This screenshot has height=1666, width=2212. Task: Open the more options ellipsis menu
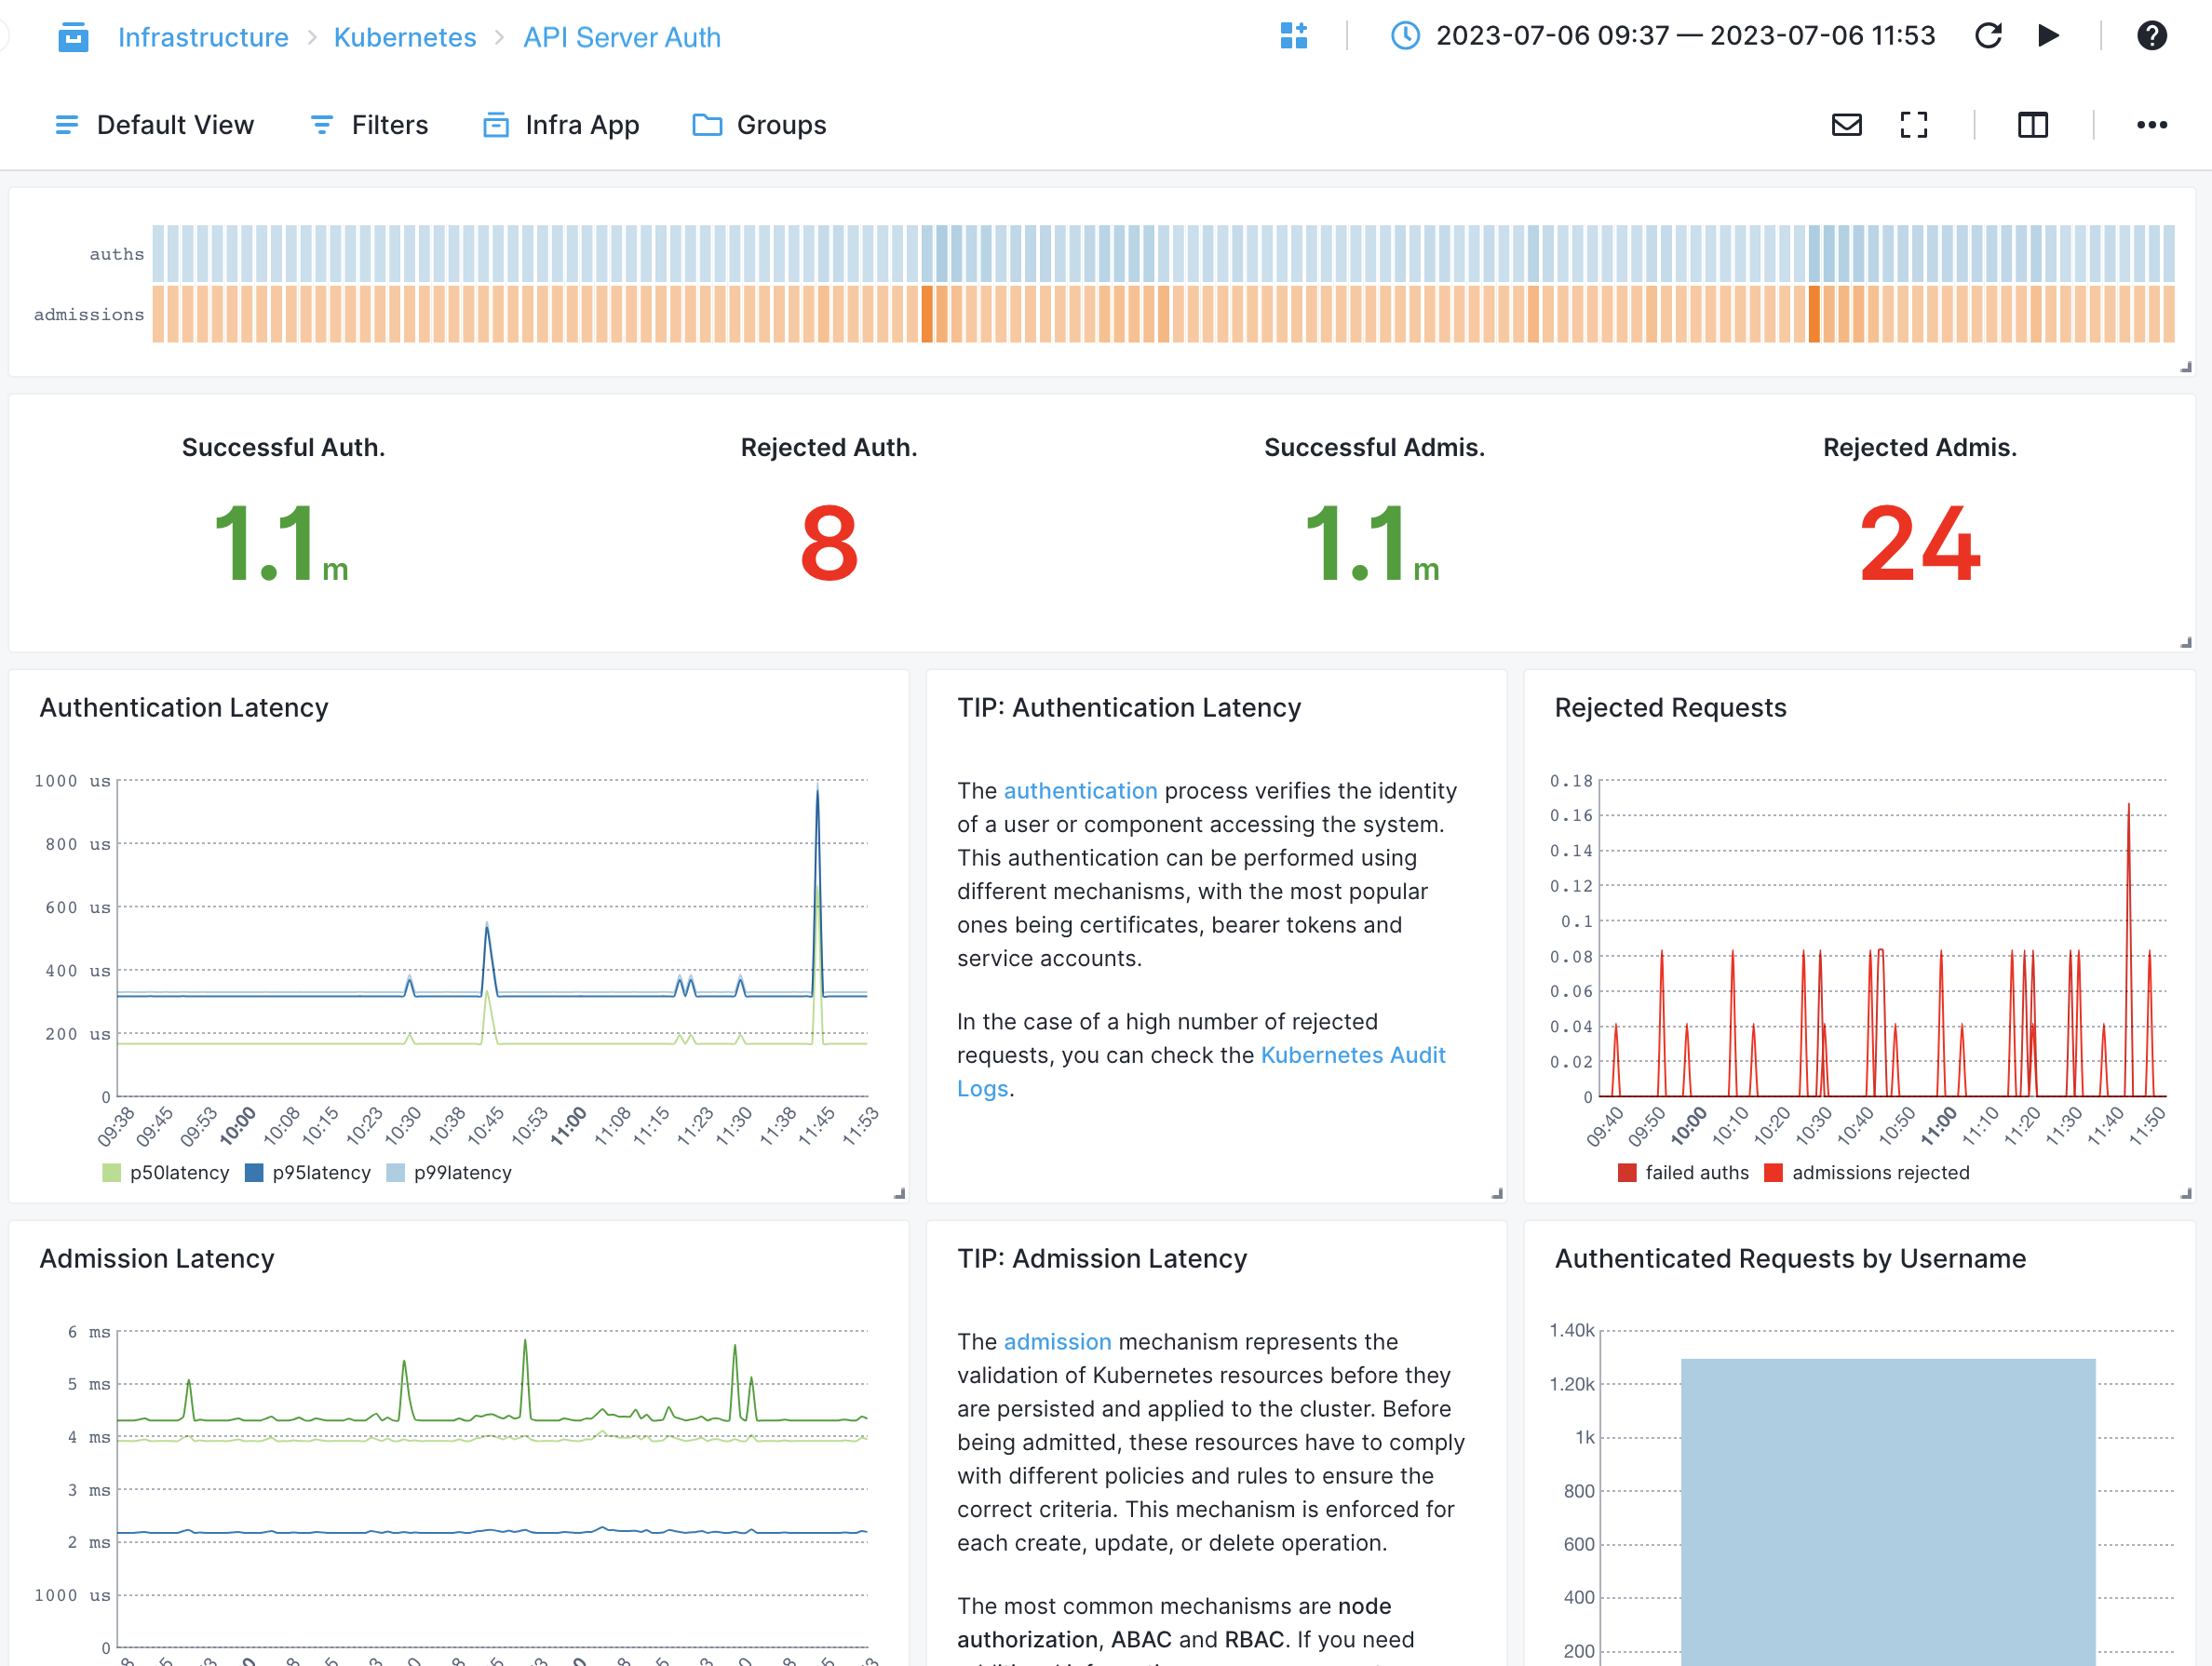point(2152,125)
